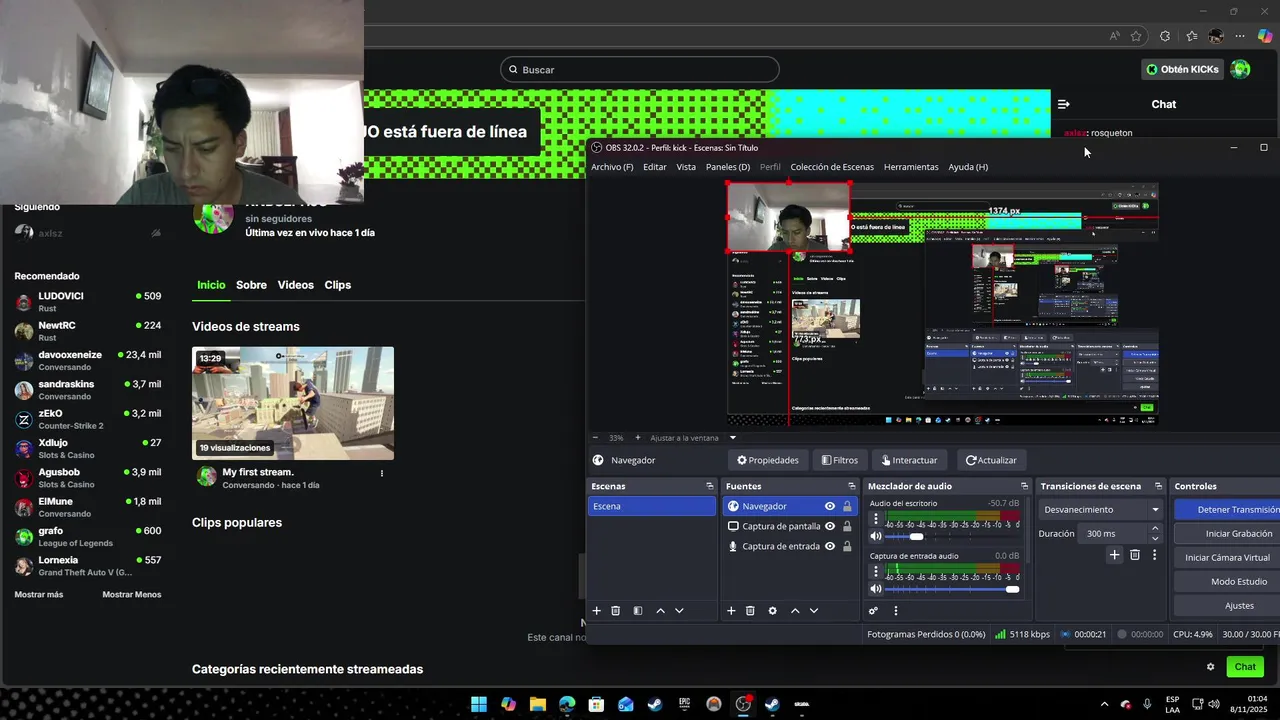1280x720 pixels.
Task: Open advanced audio properties gears icon
Action: [873, 611]
